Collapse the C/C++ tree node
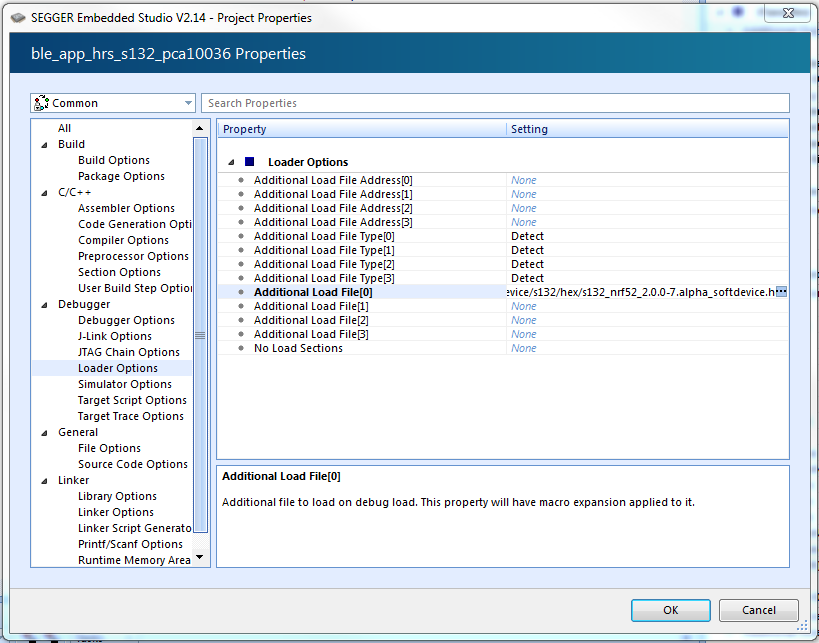The image size is (819, 643). [44, 193]
